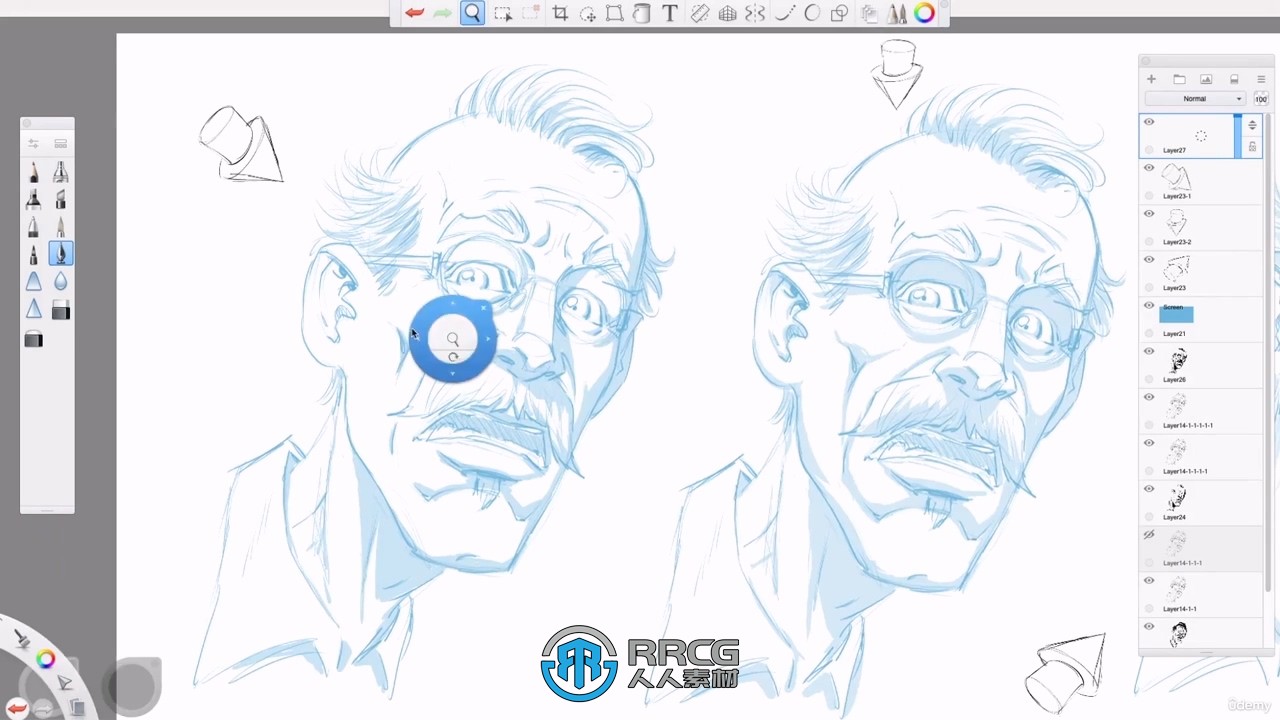The width and height of the screenshot is (1280, 720).
Task: Select the chisel tip pen brush
Action: coord(61,199)
